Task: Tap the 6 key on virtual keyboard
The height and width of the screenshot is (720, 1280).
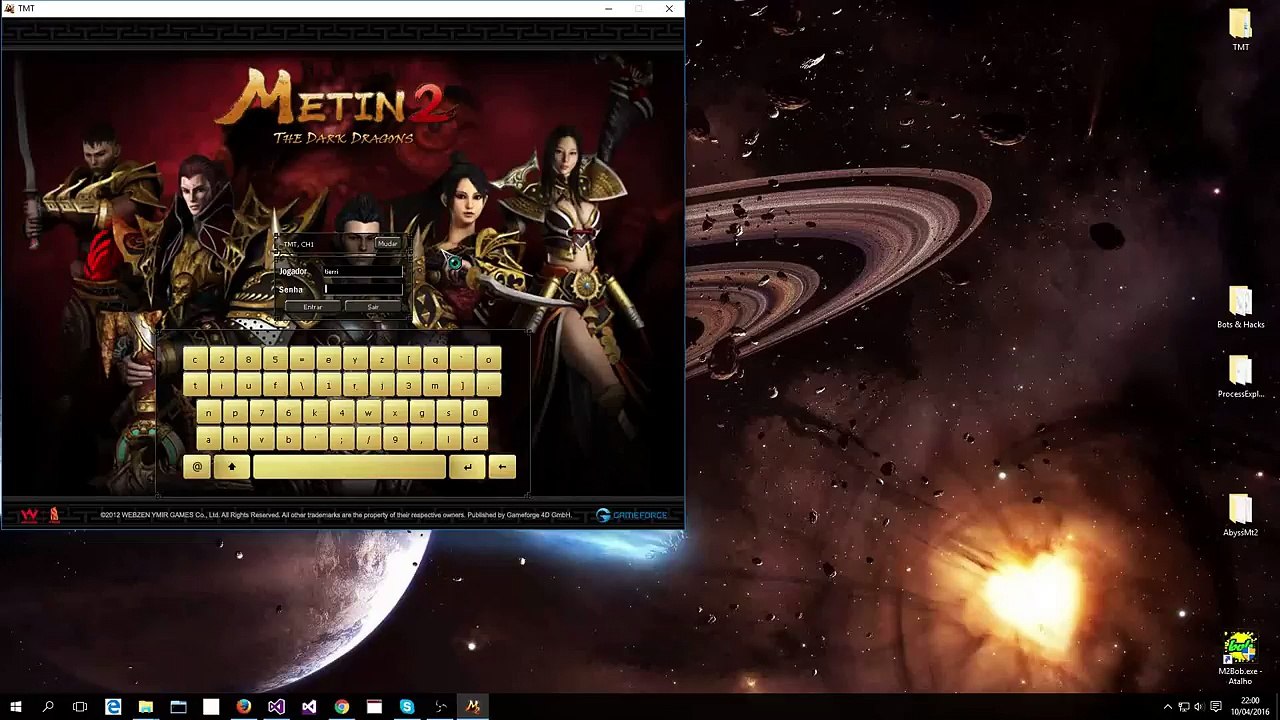Action: point(288,413)
